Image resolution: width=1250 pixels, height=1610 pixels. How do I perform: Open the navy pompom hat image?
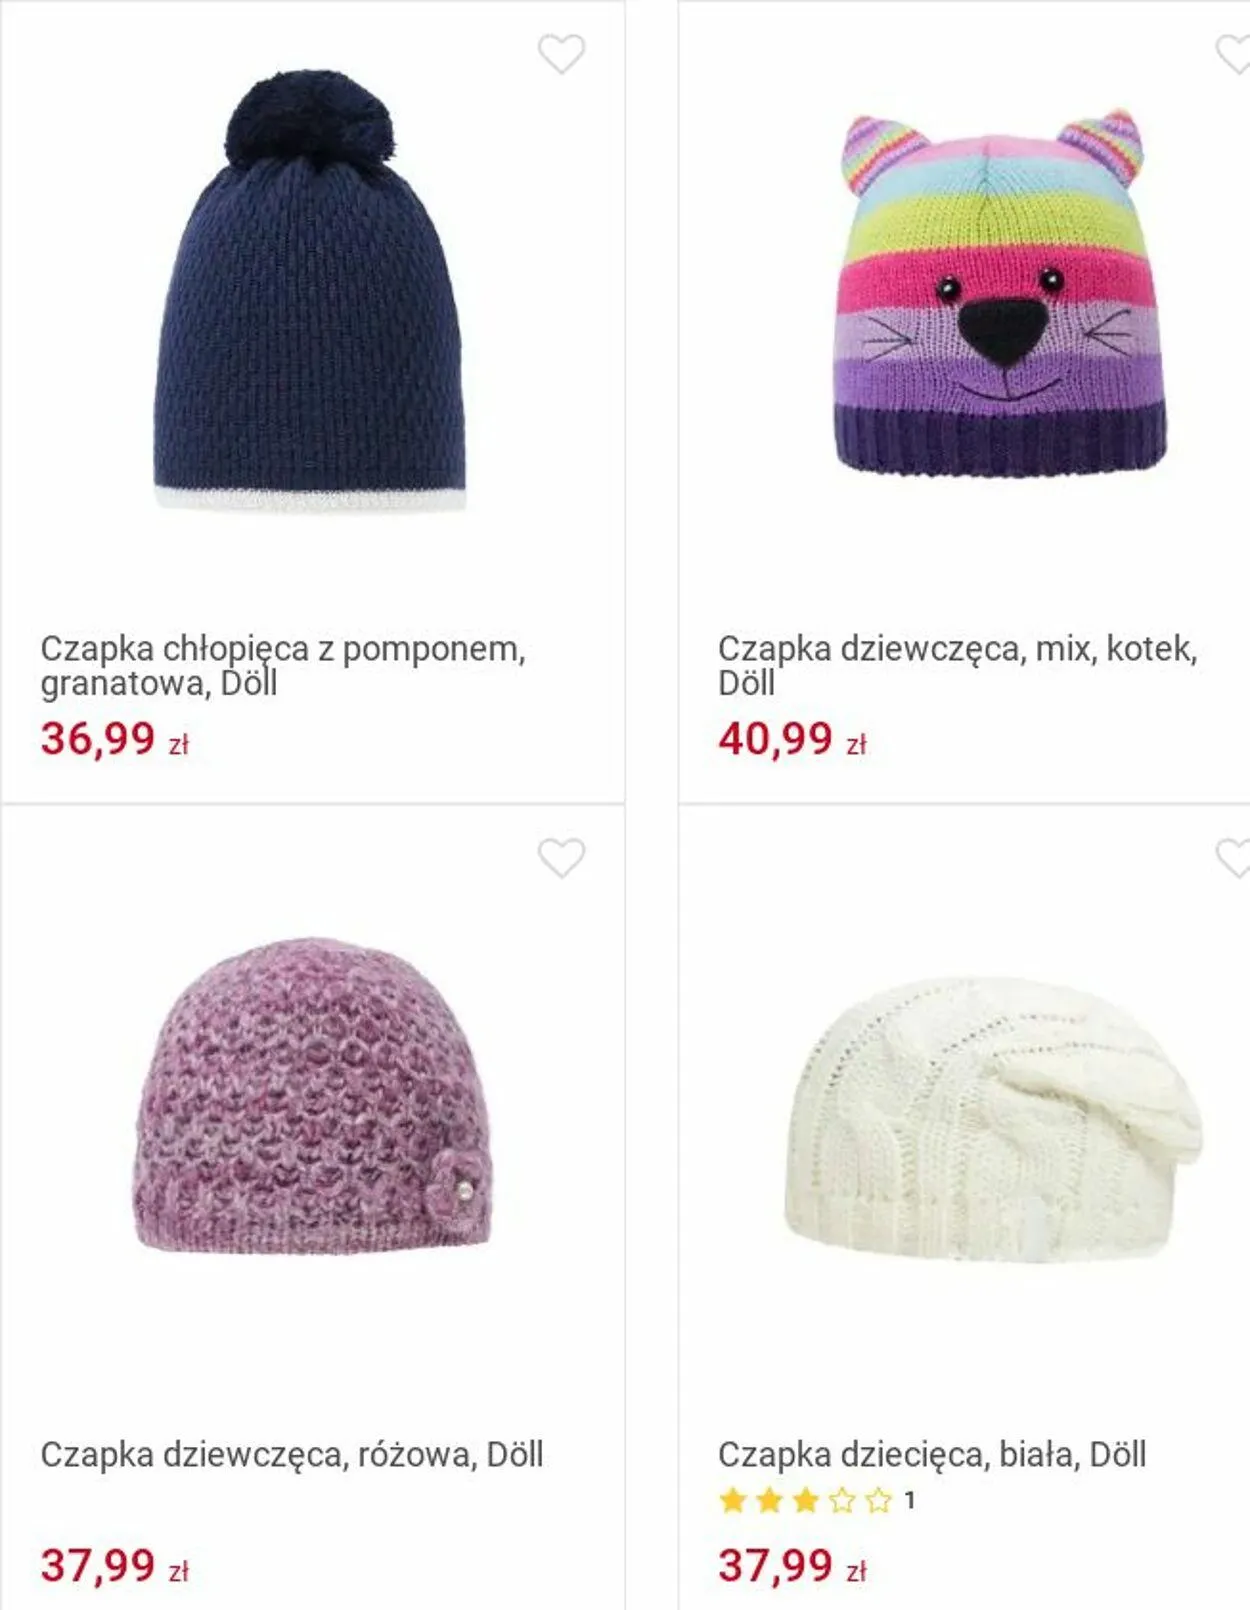(309, 291)
